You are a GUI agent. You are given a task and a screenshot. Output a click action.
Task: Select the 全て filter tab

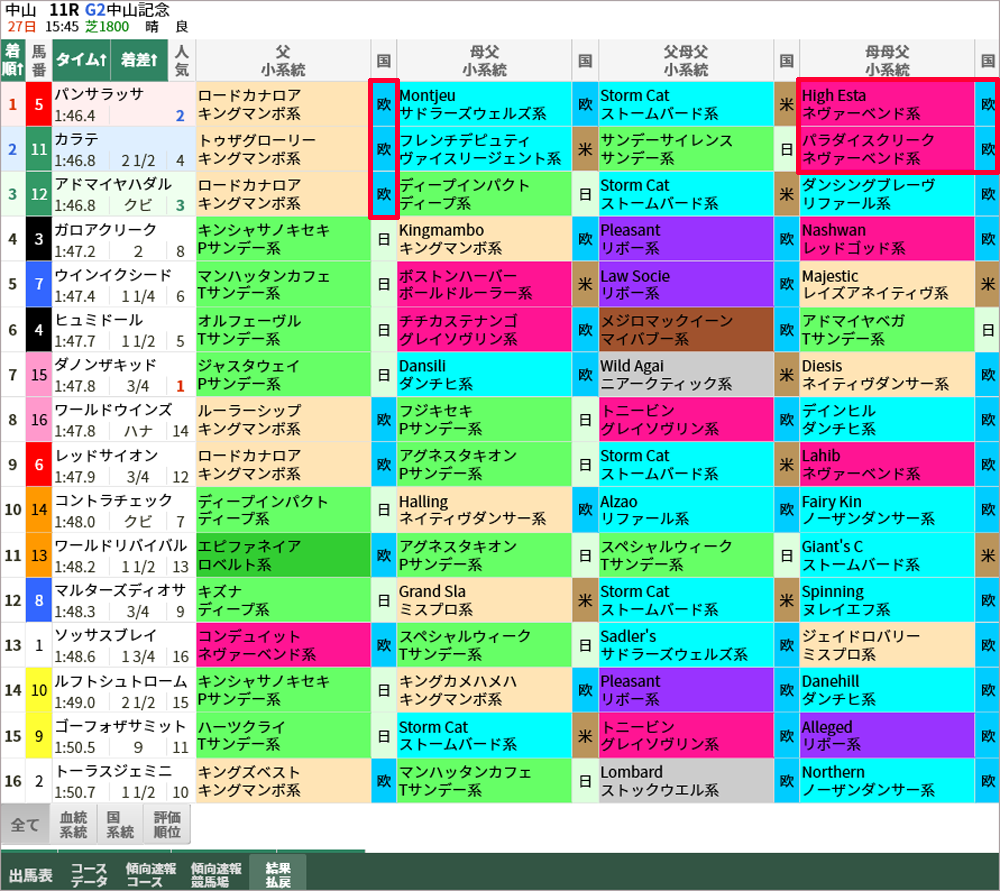click(x=26, y=825)
